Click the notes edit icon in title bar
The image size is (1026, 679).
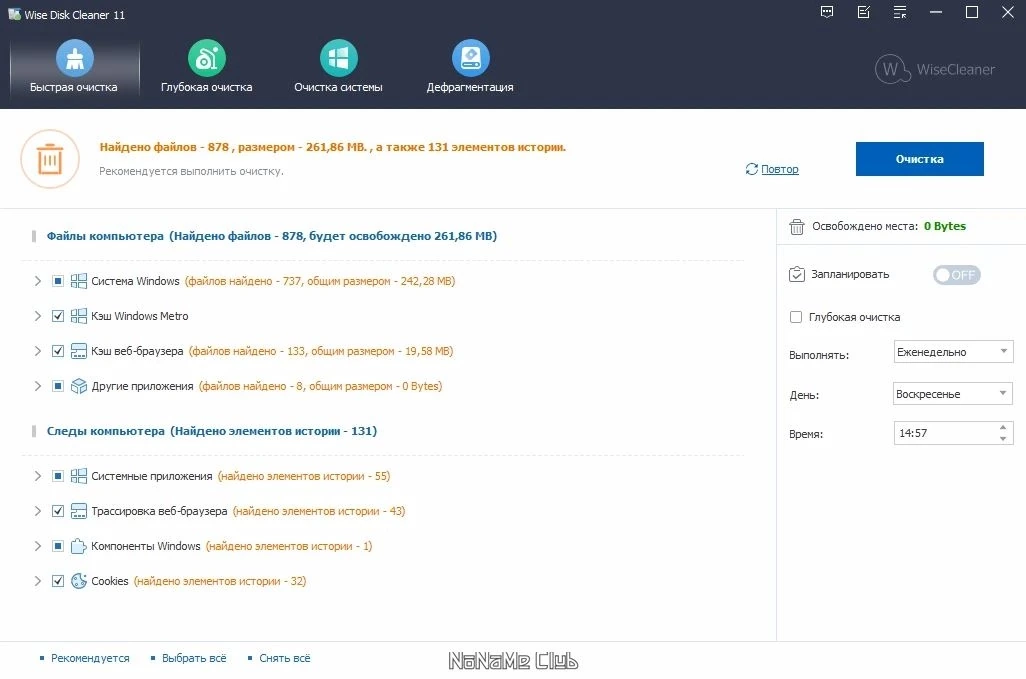coord(864,12)
